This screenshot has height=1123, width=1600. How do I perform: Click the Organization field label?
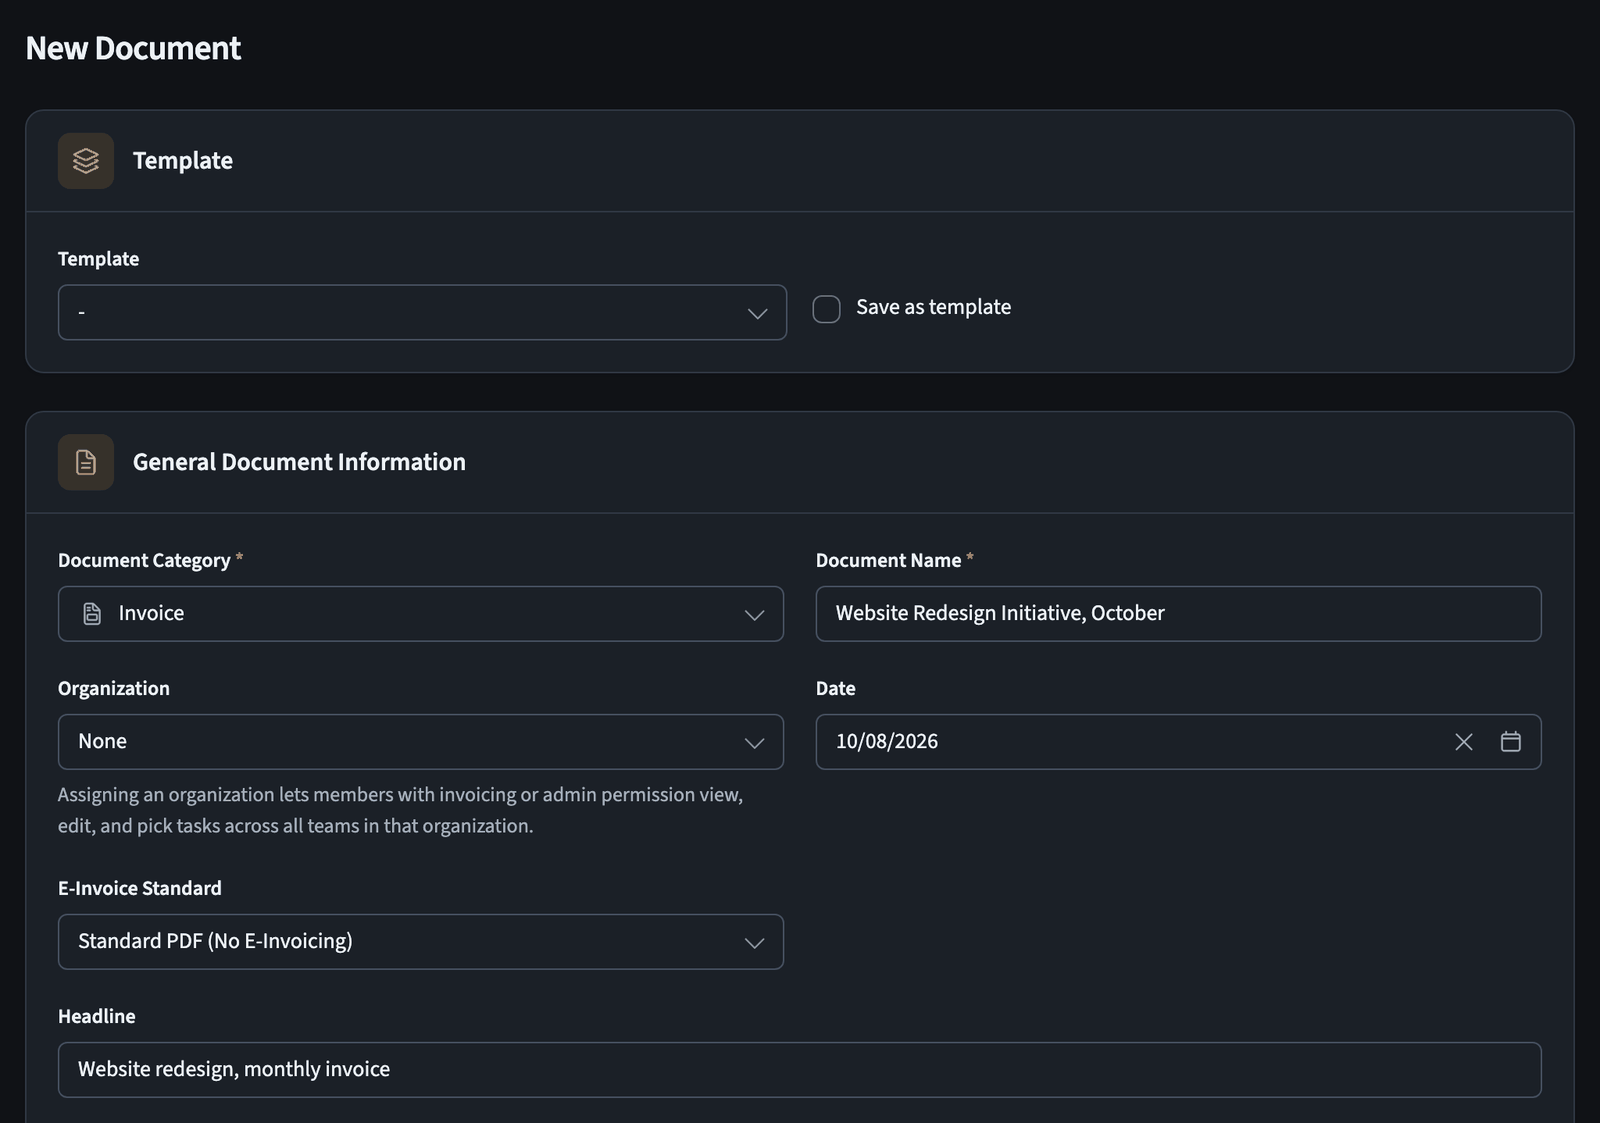coord(114,688)
